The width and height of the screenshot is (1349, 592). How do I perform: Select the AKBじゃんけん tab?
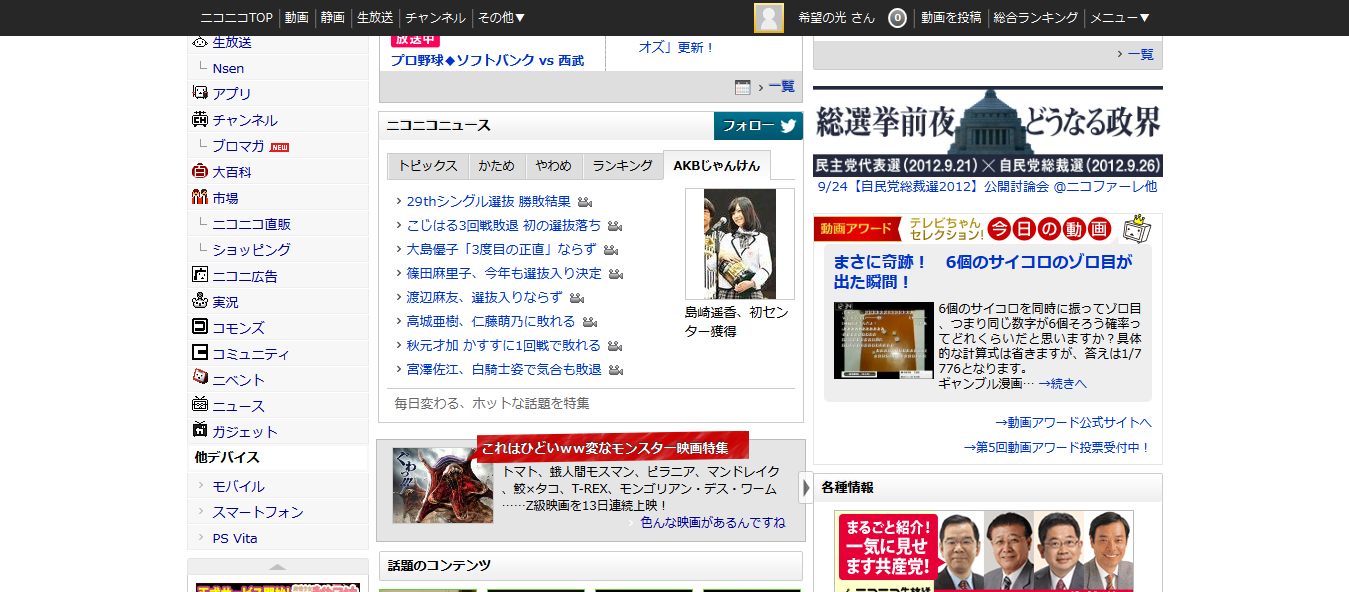click(717, 166)
